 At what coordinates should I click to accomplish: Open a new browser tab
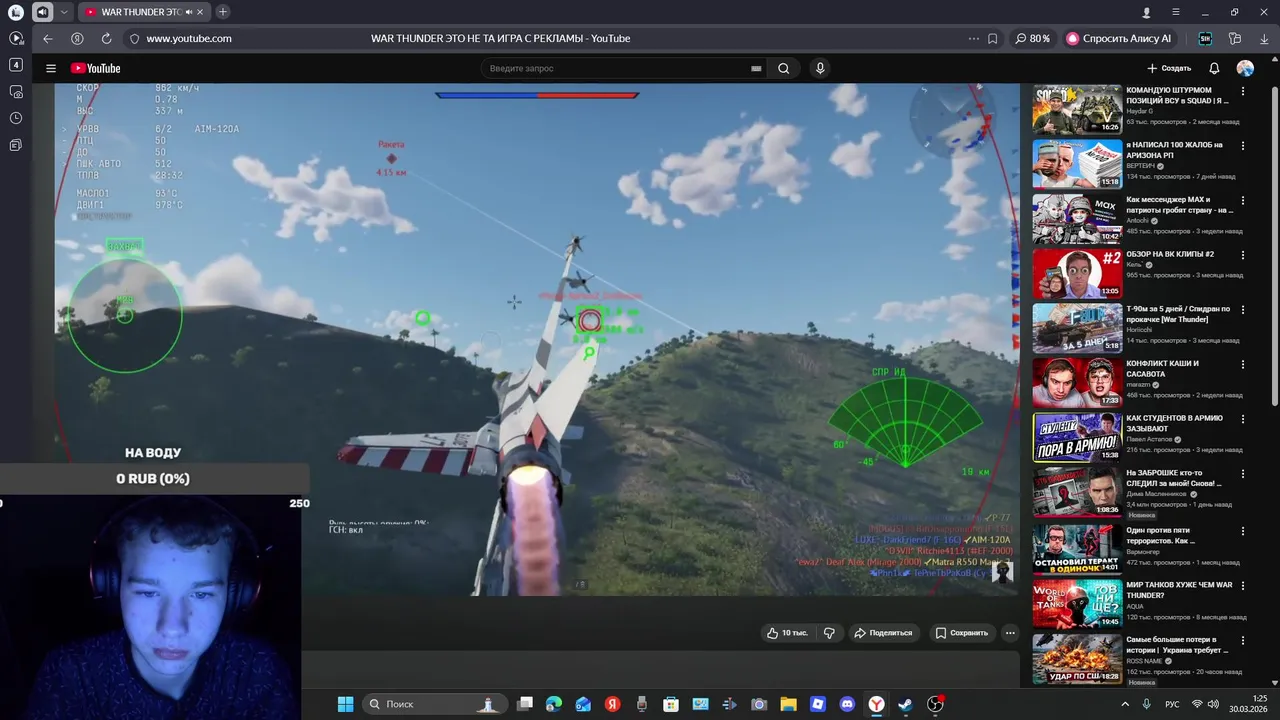click(x=222, y=12)
